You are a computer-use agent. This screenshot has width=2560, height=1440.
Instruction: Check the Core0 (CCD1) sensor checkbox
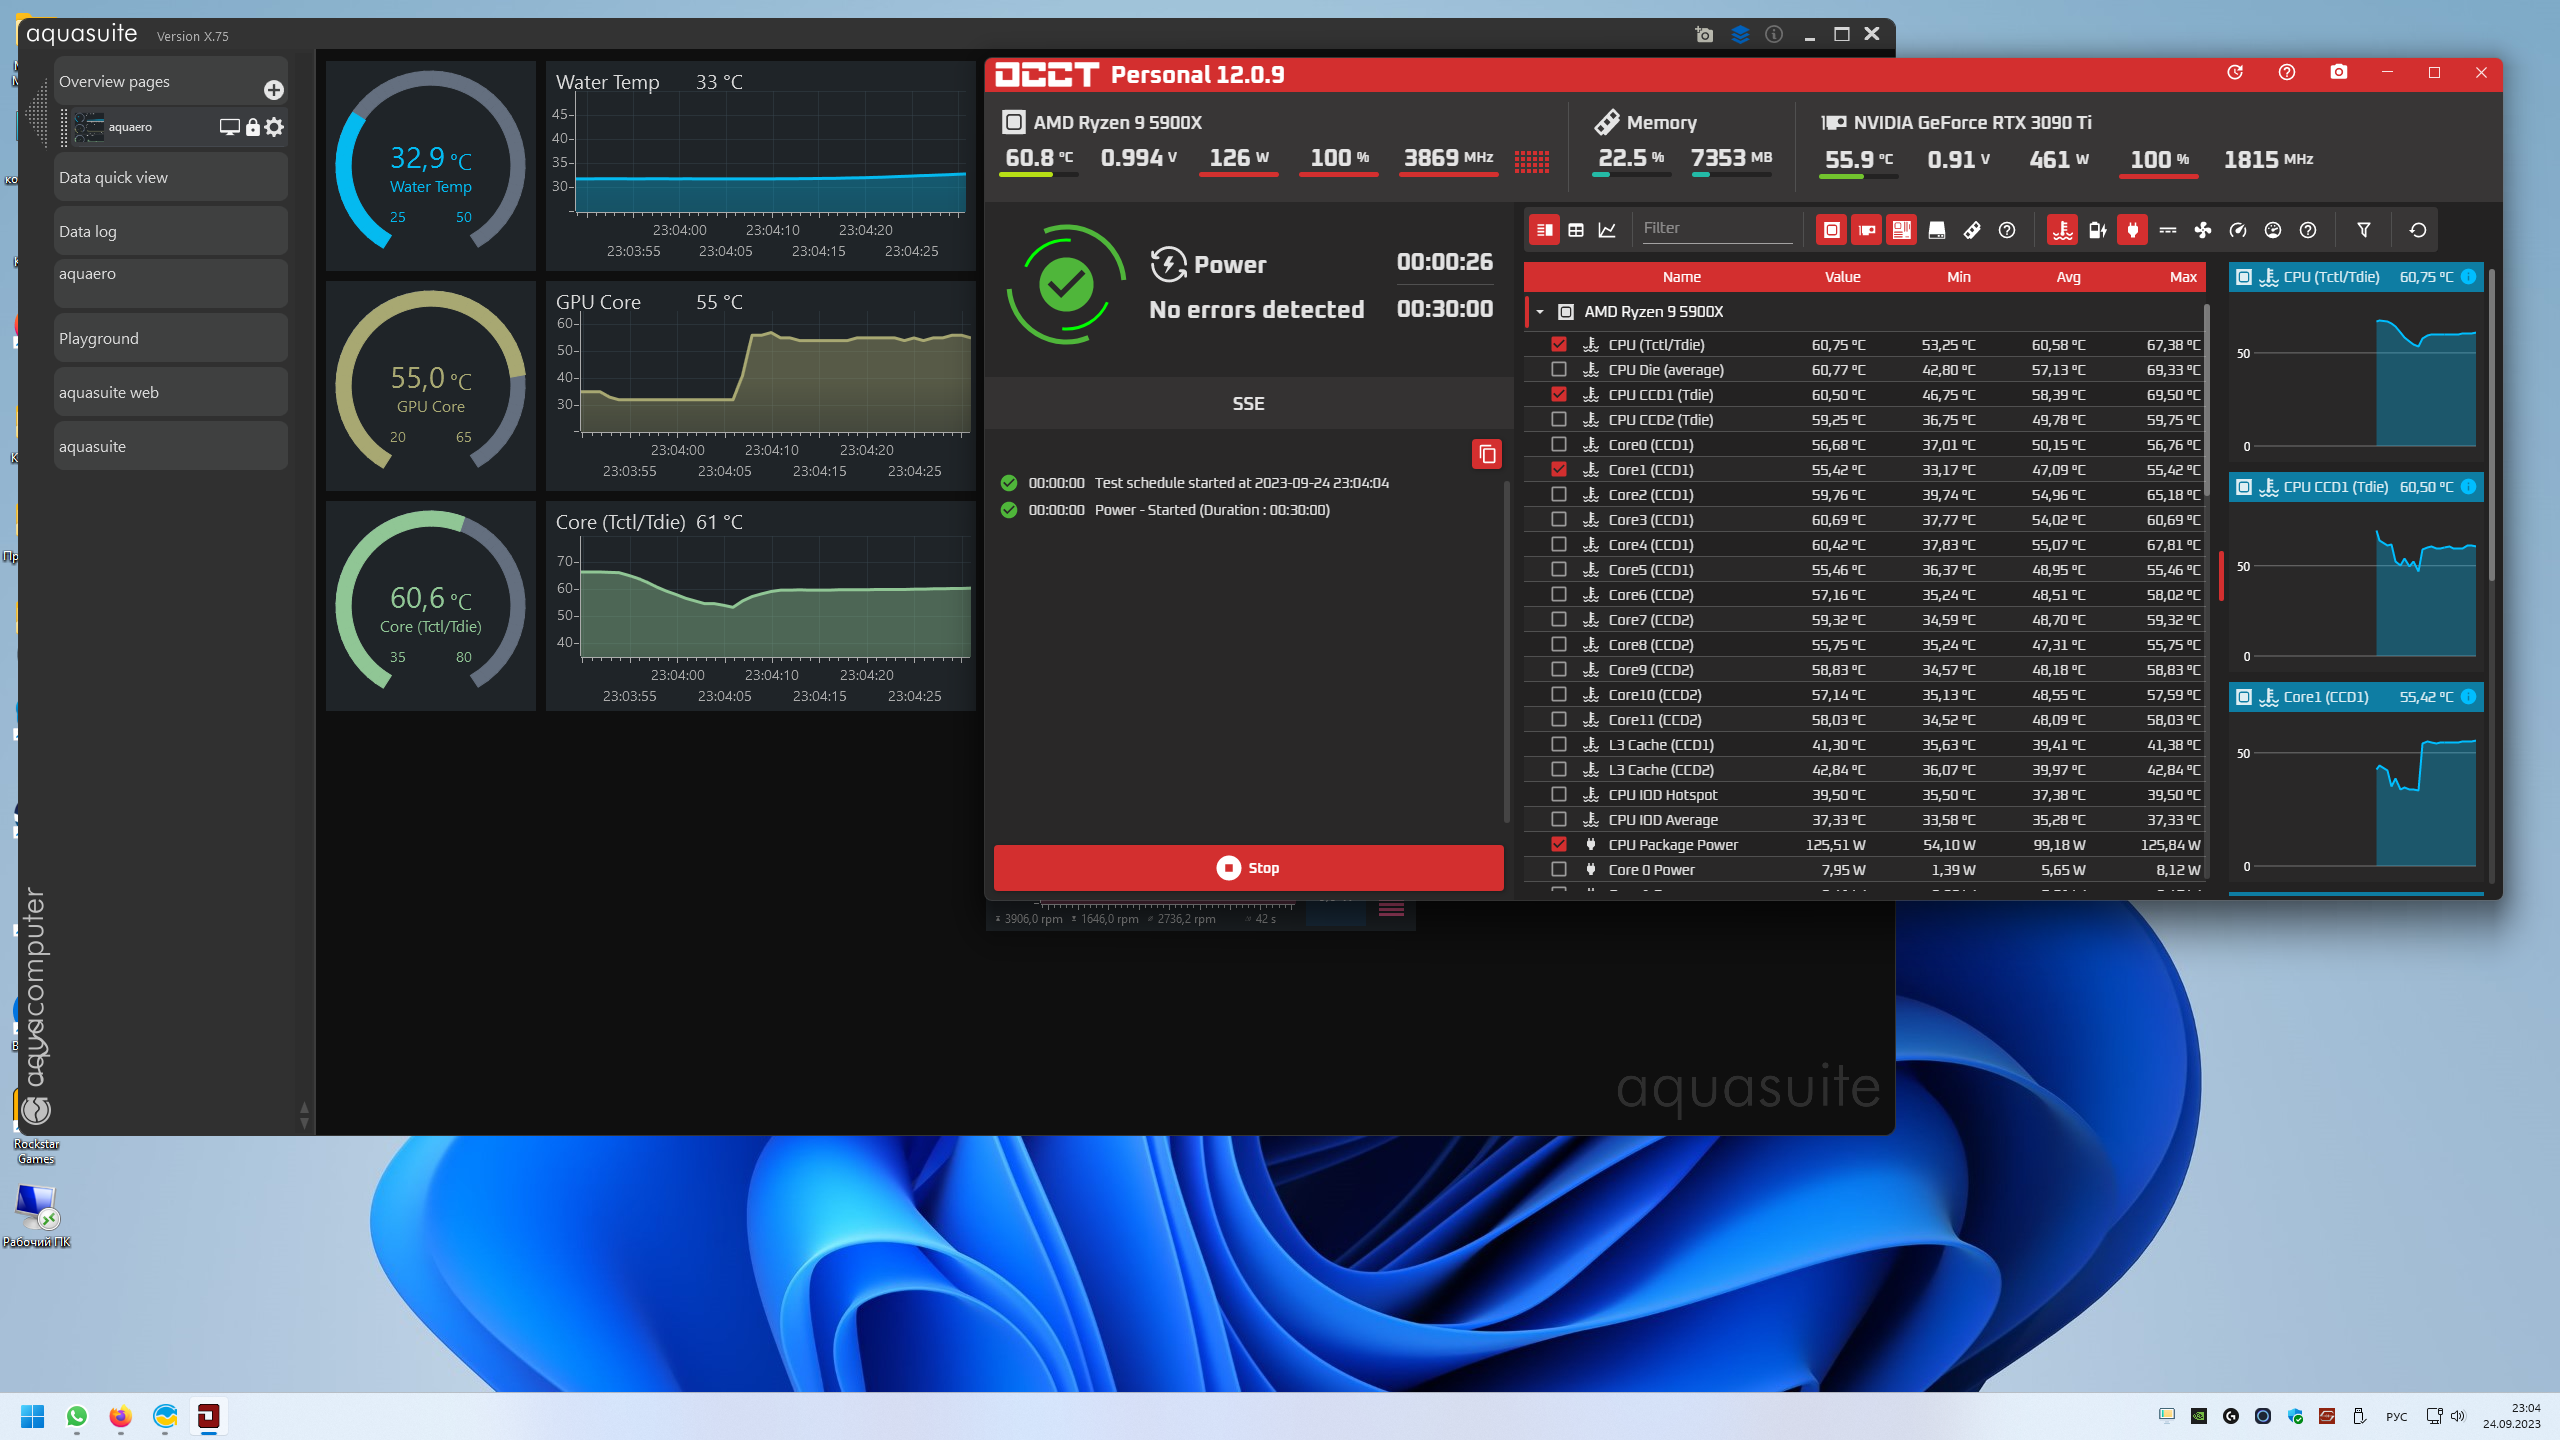pos(1558,444)
